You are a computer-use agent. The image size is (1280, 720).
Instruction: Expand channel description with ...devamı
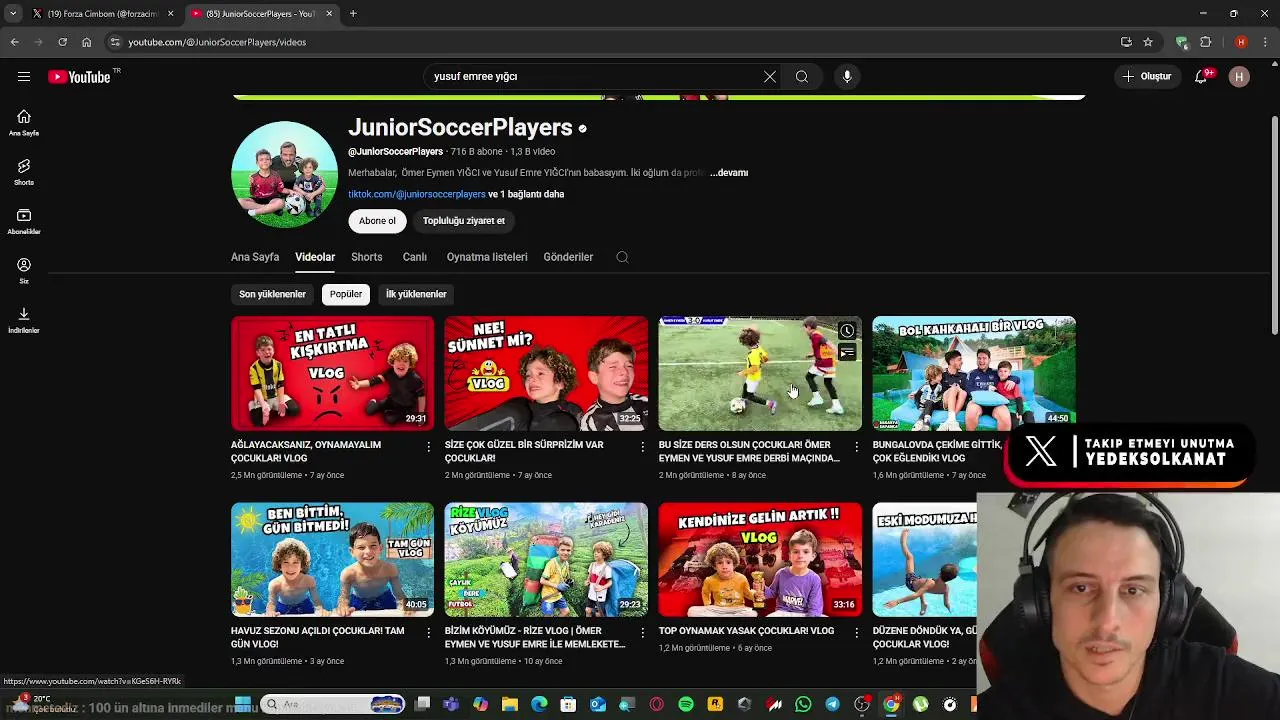(729, 173)
